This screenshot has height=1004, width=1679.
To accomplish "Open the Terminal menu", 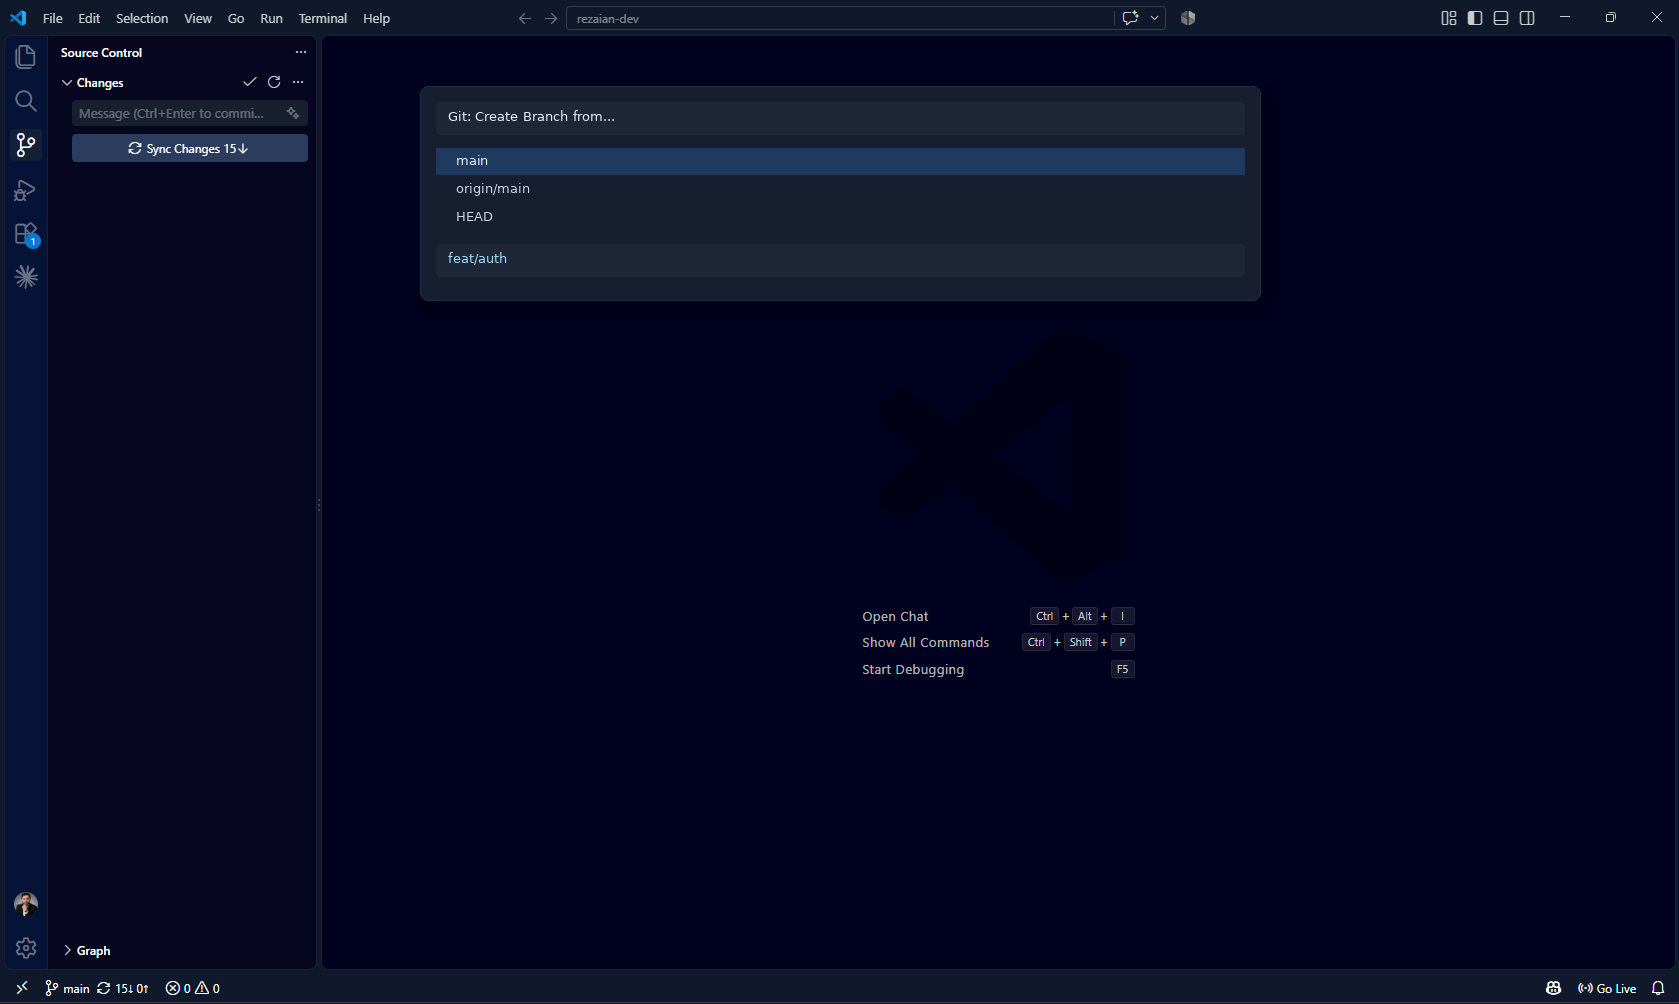I will click(x=323, y=18).
